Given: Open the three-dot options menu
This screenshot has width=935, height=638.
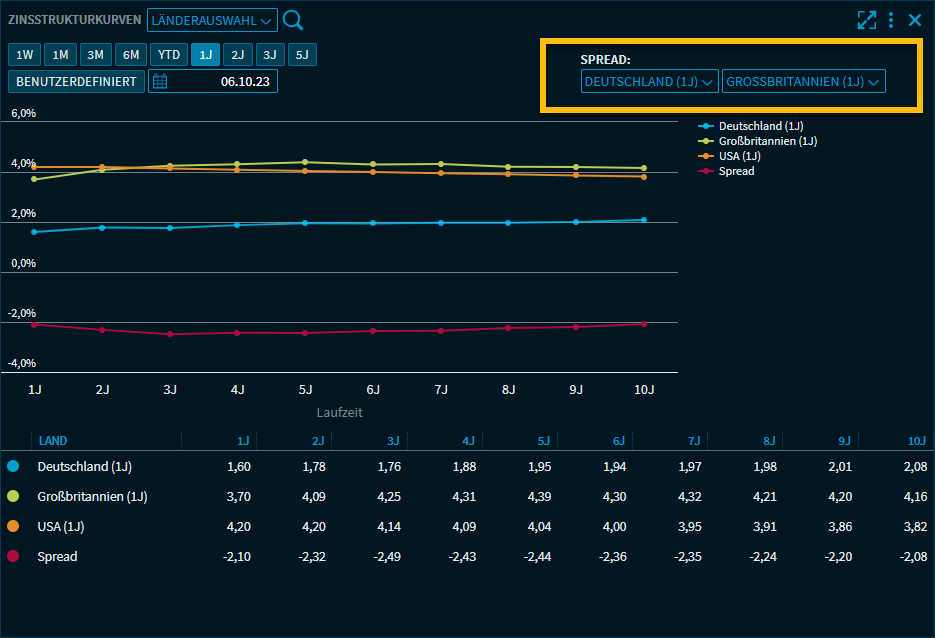Looking at the screenshot, I should point(891,20).
